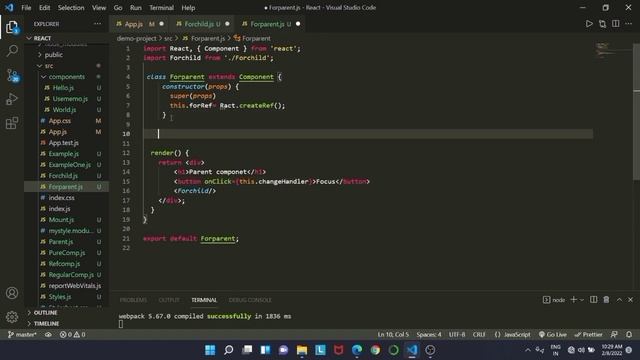Screen dimensions: 640x360
Task: Open Usememo.js in the explorer
Action: pos(67,99)
